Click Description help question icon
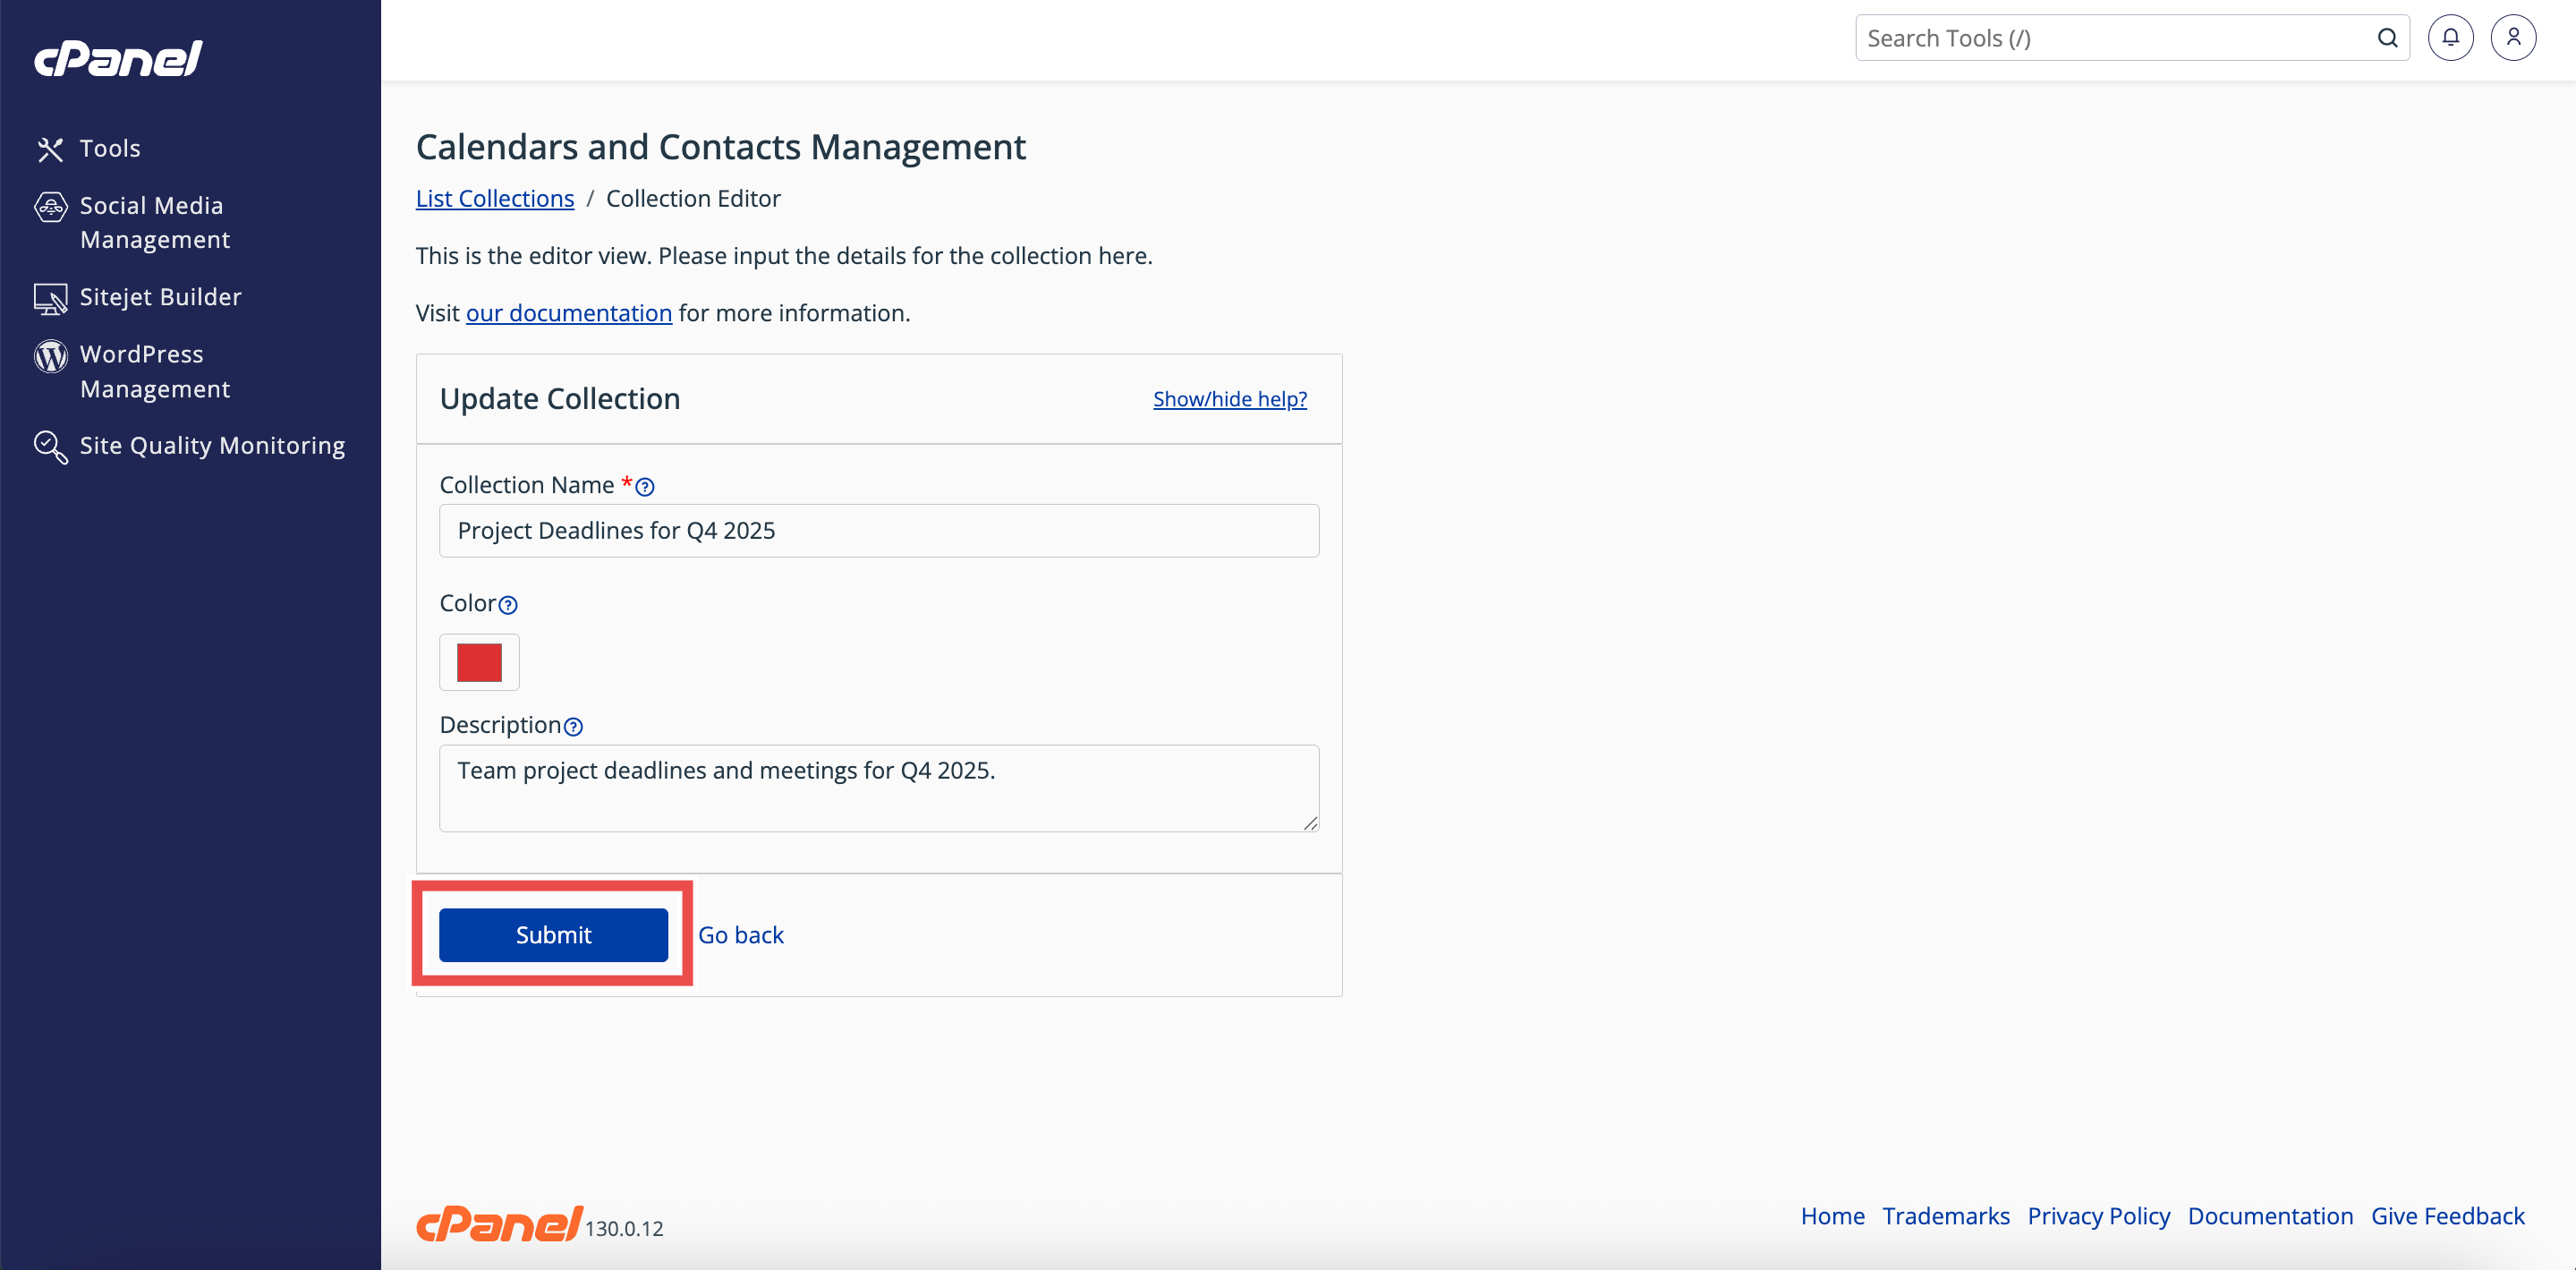Viewport: 2576px width, 1270px height. 573,727
